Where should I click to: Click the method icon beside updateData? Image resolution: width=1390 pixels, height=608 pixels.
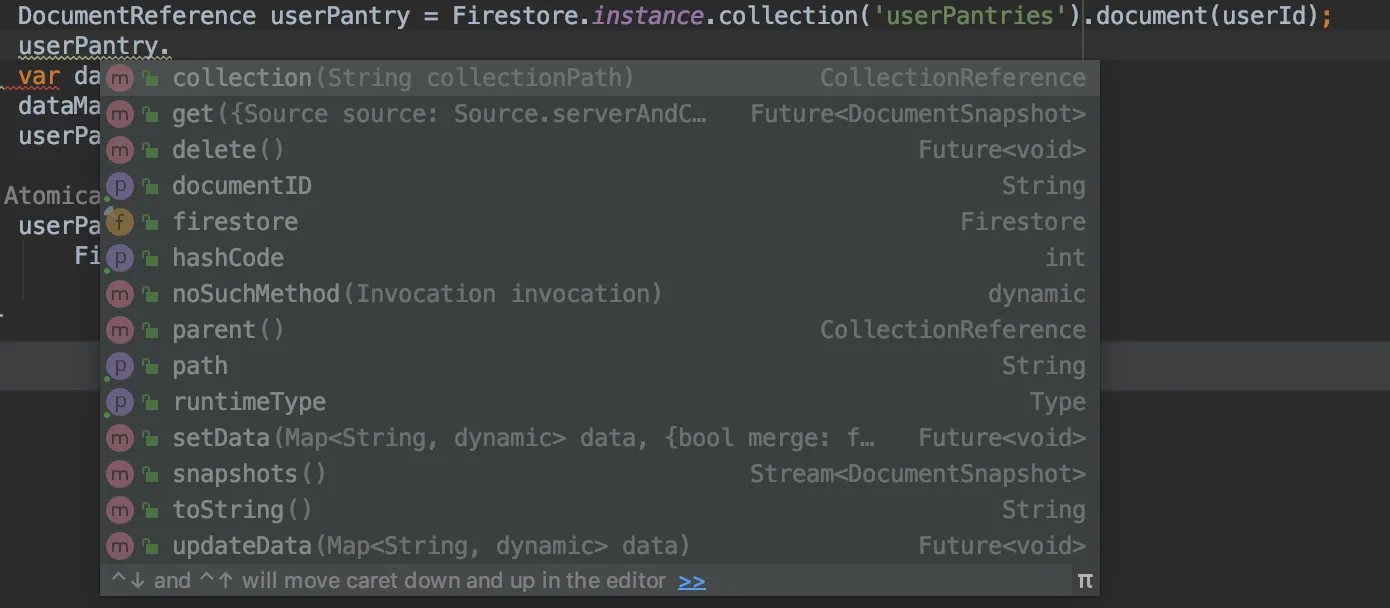click(120, 546)
